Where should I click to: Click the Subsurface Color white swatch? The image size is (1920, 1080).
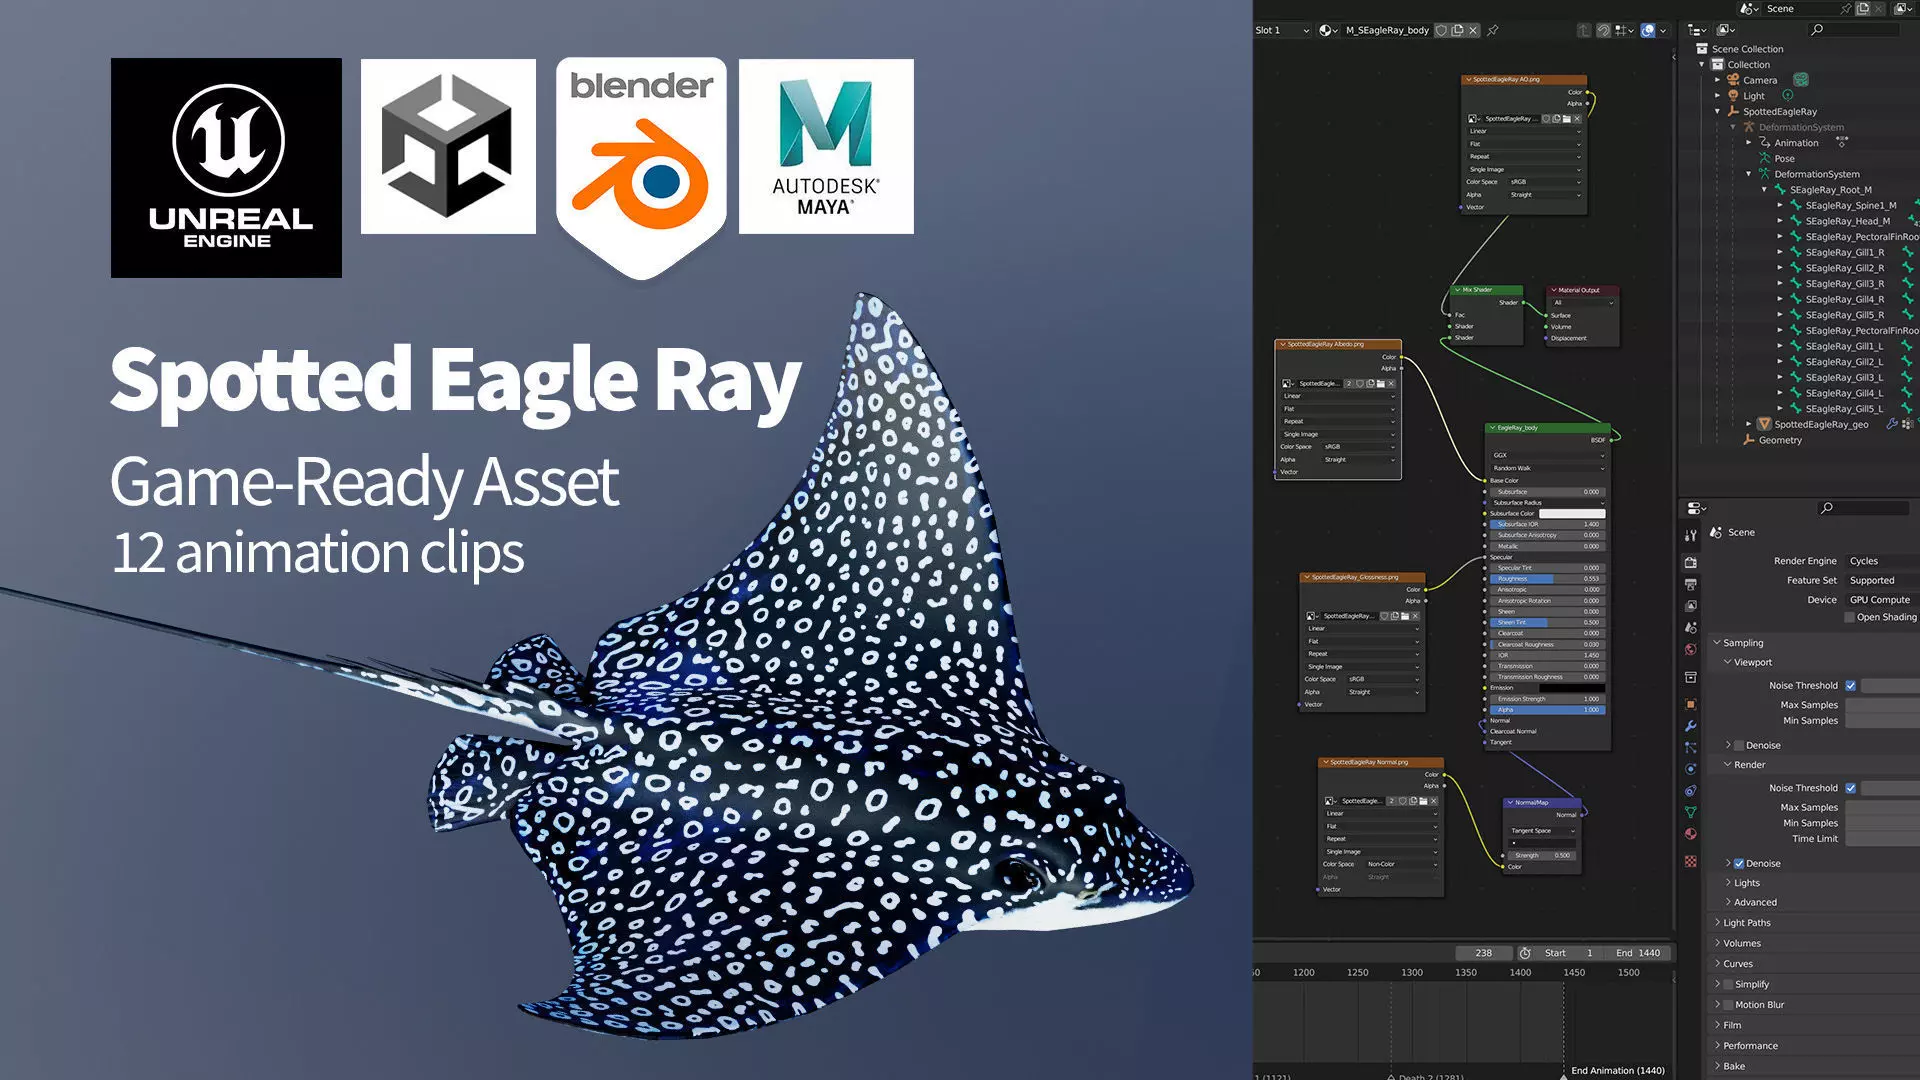[1571, 513]
